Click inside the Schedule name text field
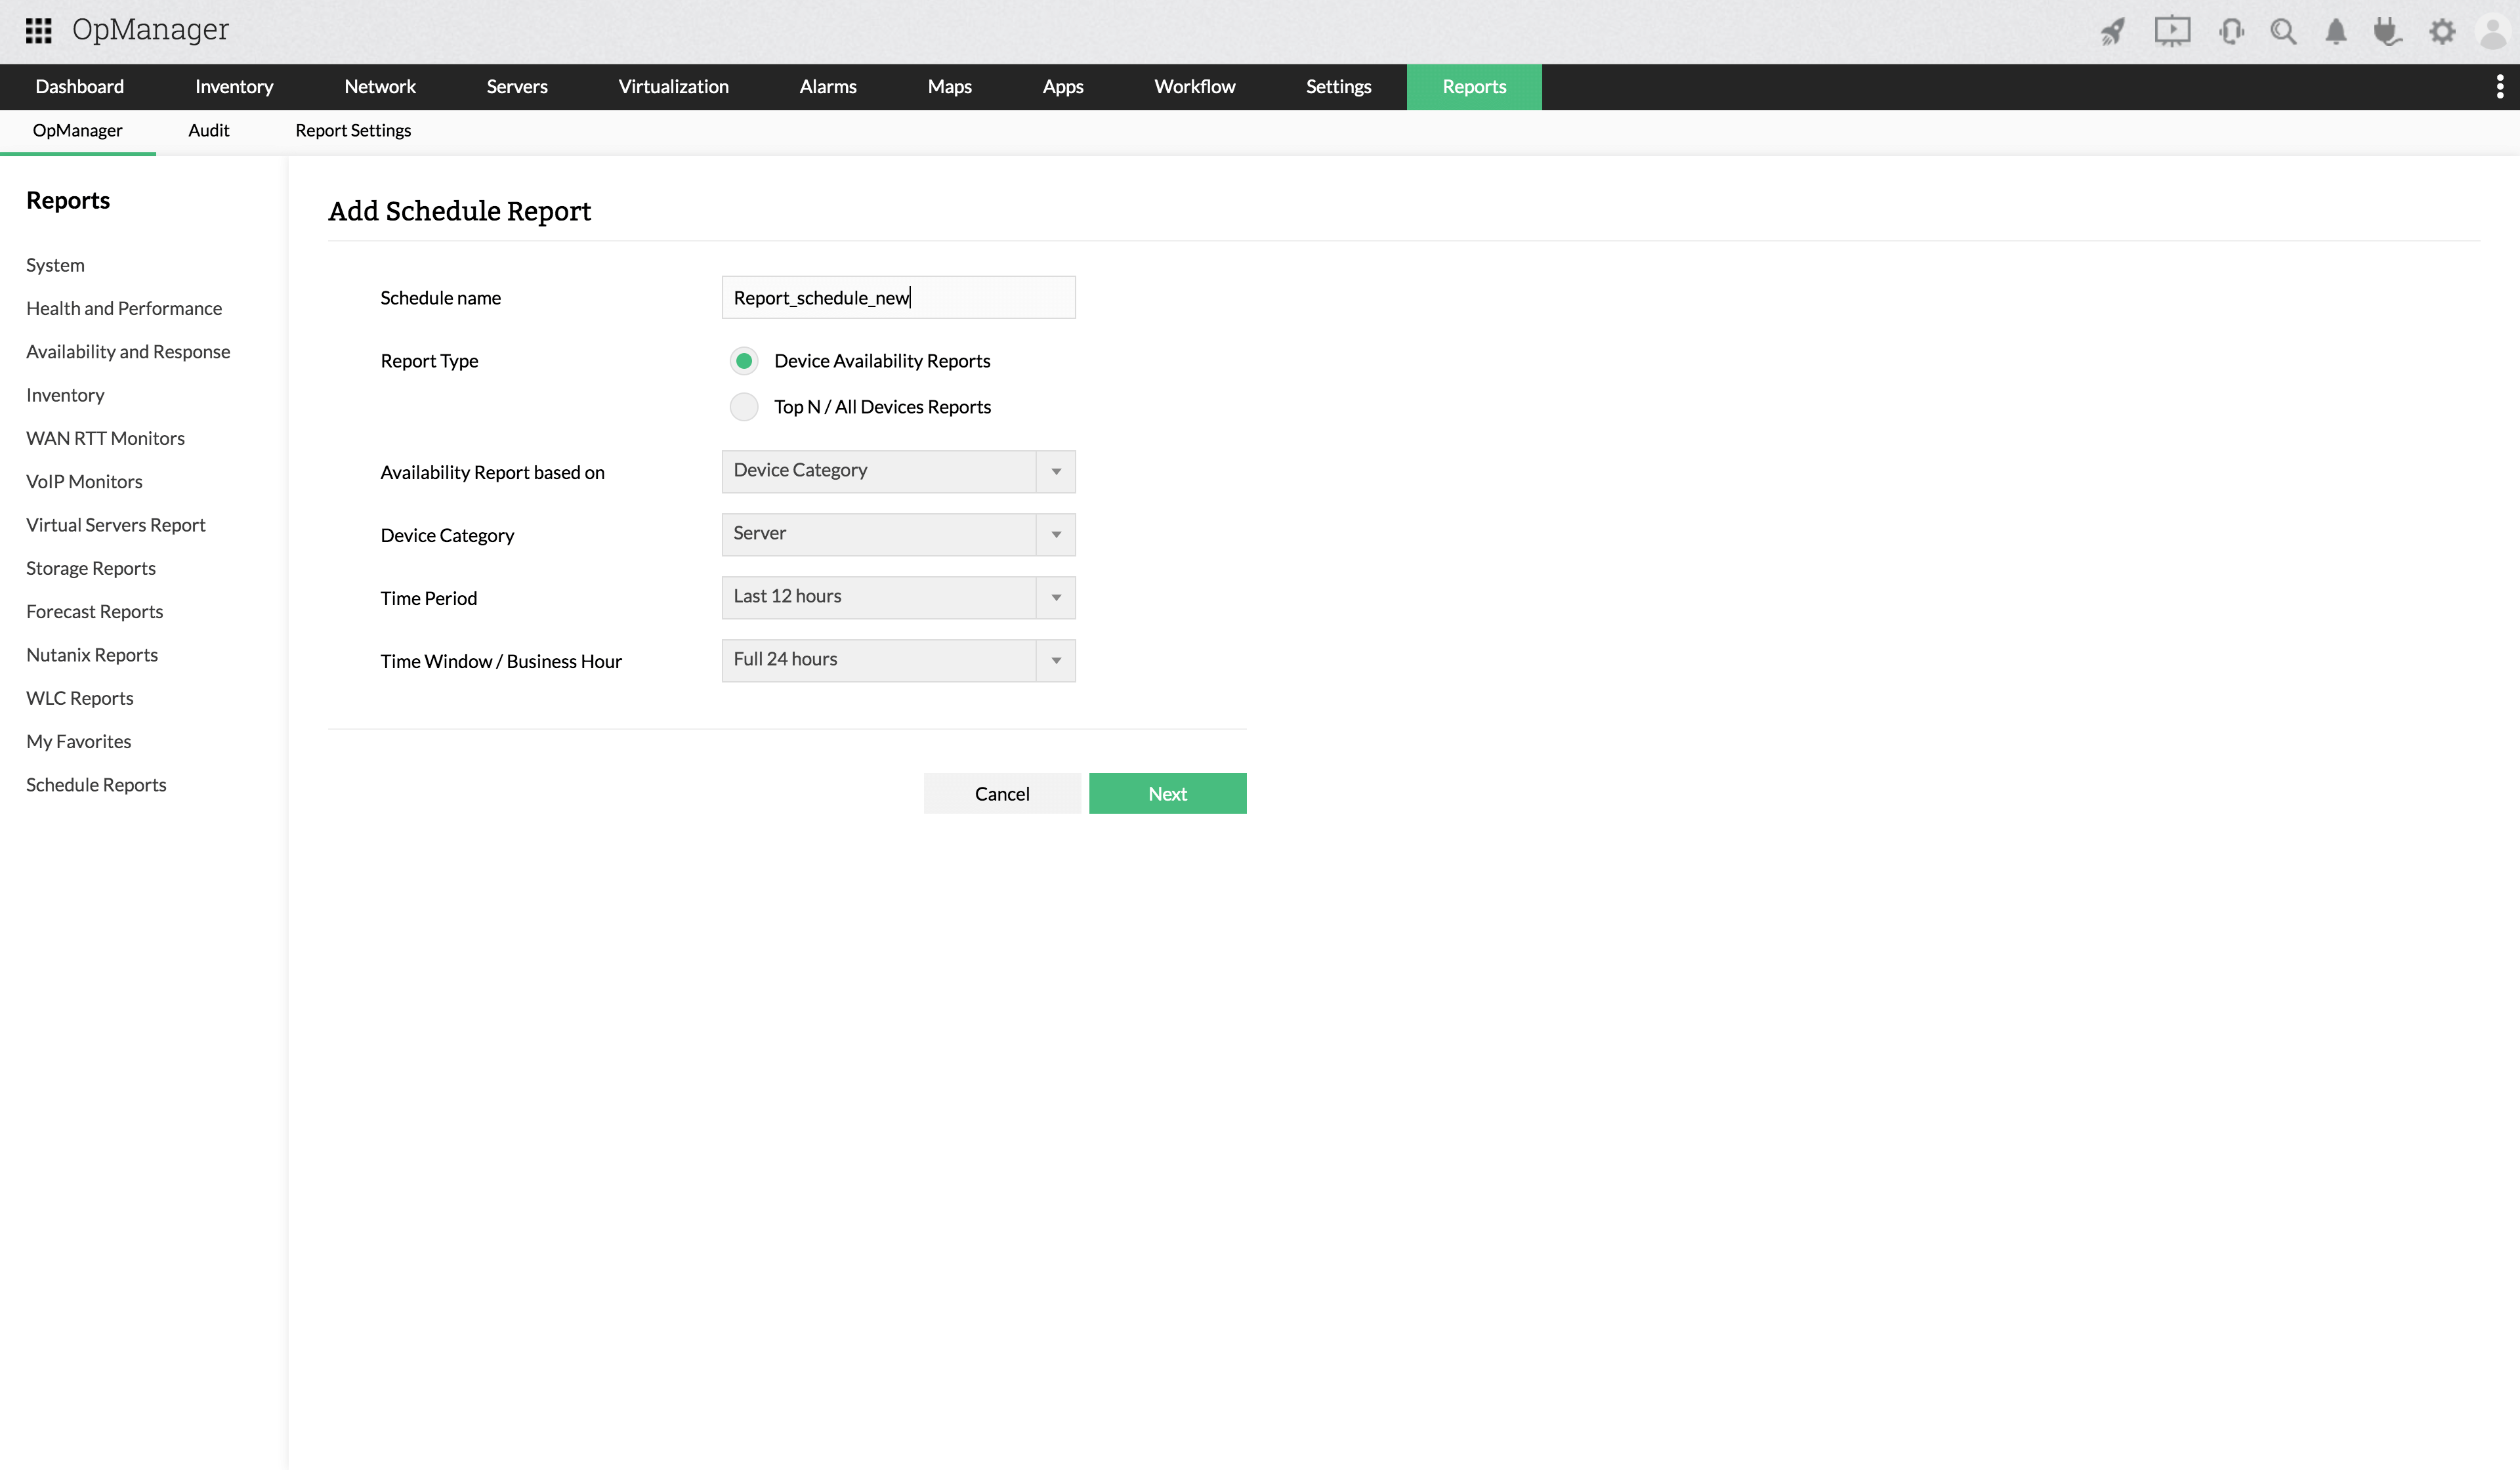Viewport: 2520px width, 1470px height. tap(897, 297)
